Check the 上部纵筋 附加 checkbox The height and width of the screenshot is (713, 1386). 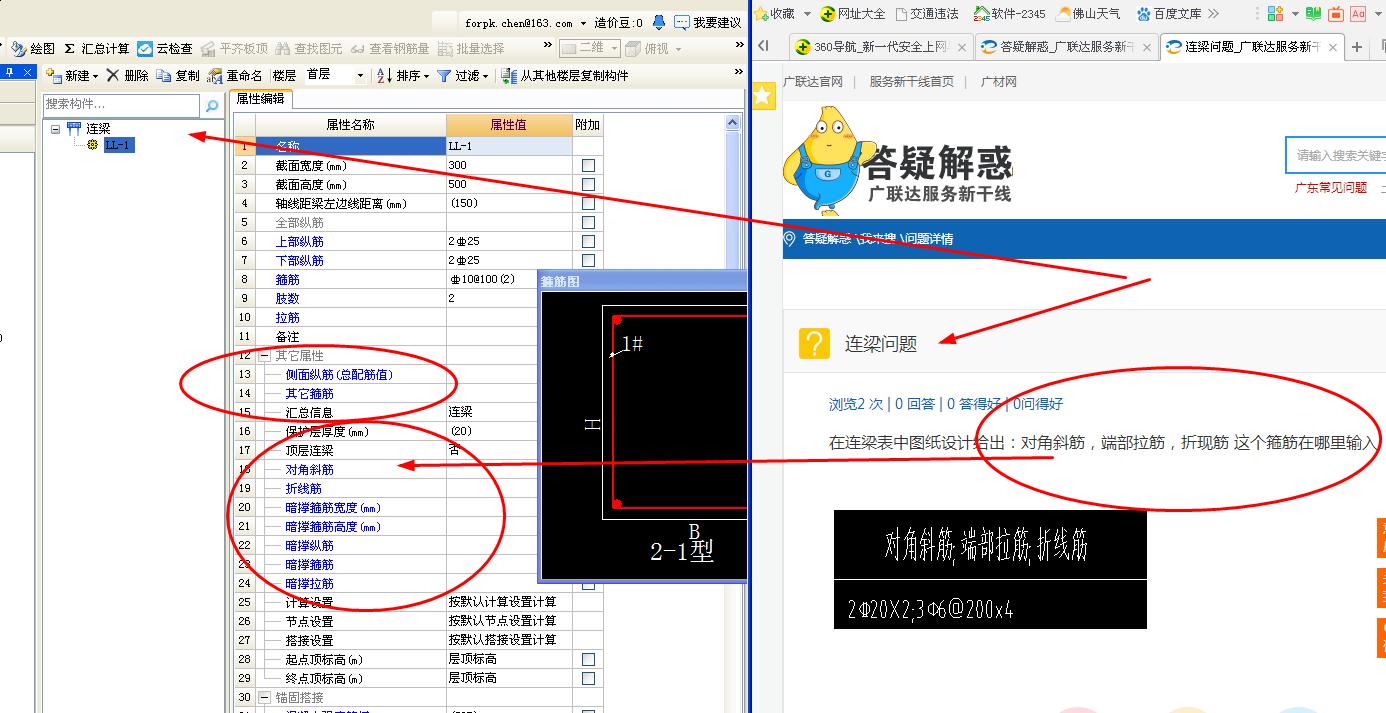[588, 241]
